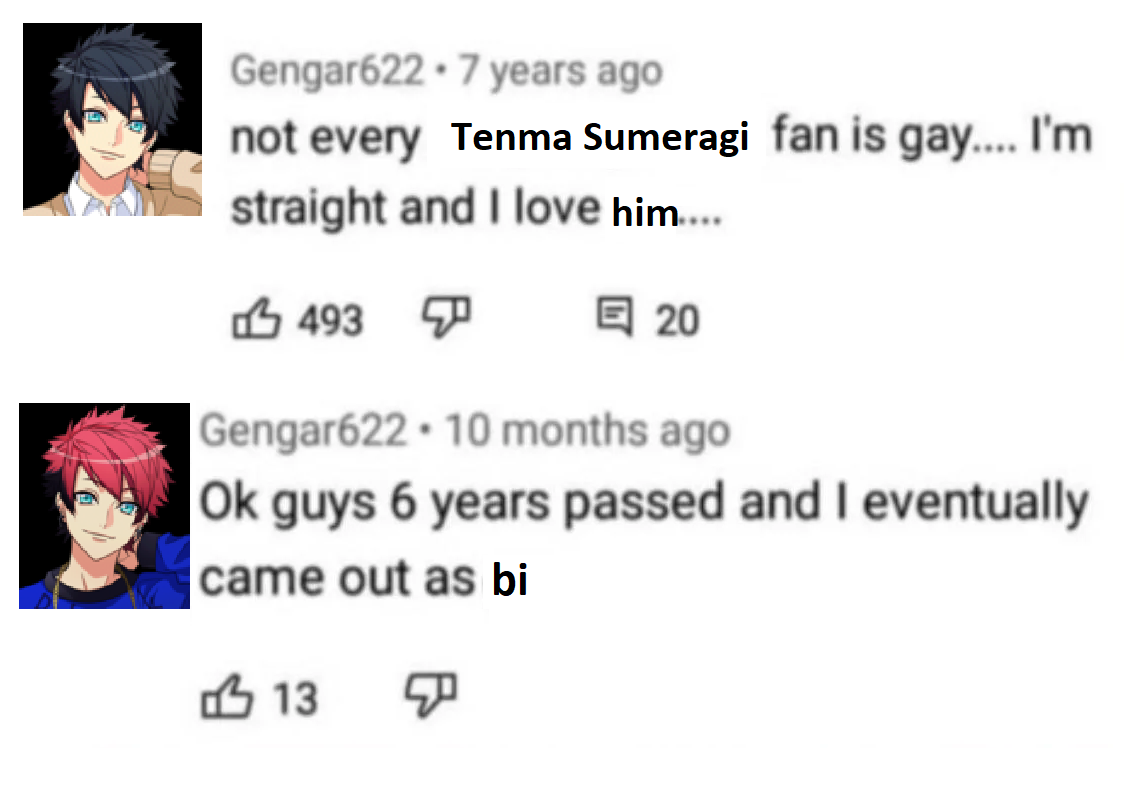1136x786 pixels.
Task: Thumbs down the 10-months-ago comment
Action: pyautogui.click(x=430, y=692)
